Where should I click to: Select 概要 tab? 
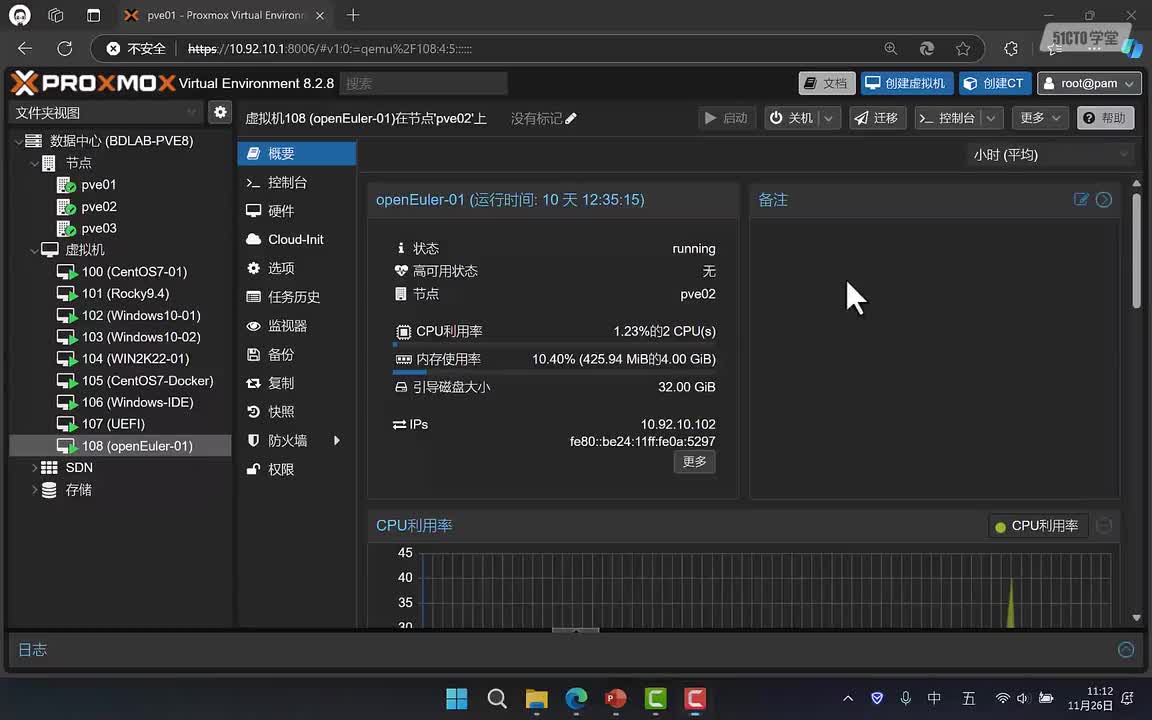click(296, 154)
